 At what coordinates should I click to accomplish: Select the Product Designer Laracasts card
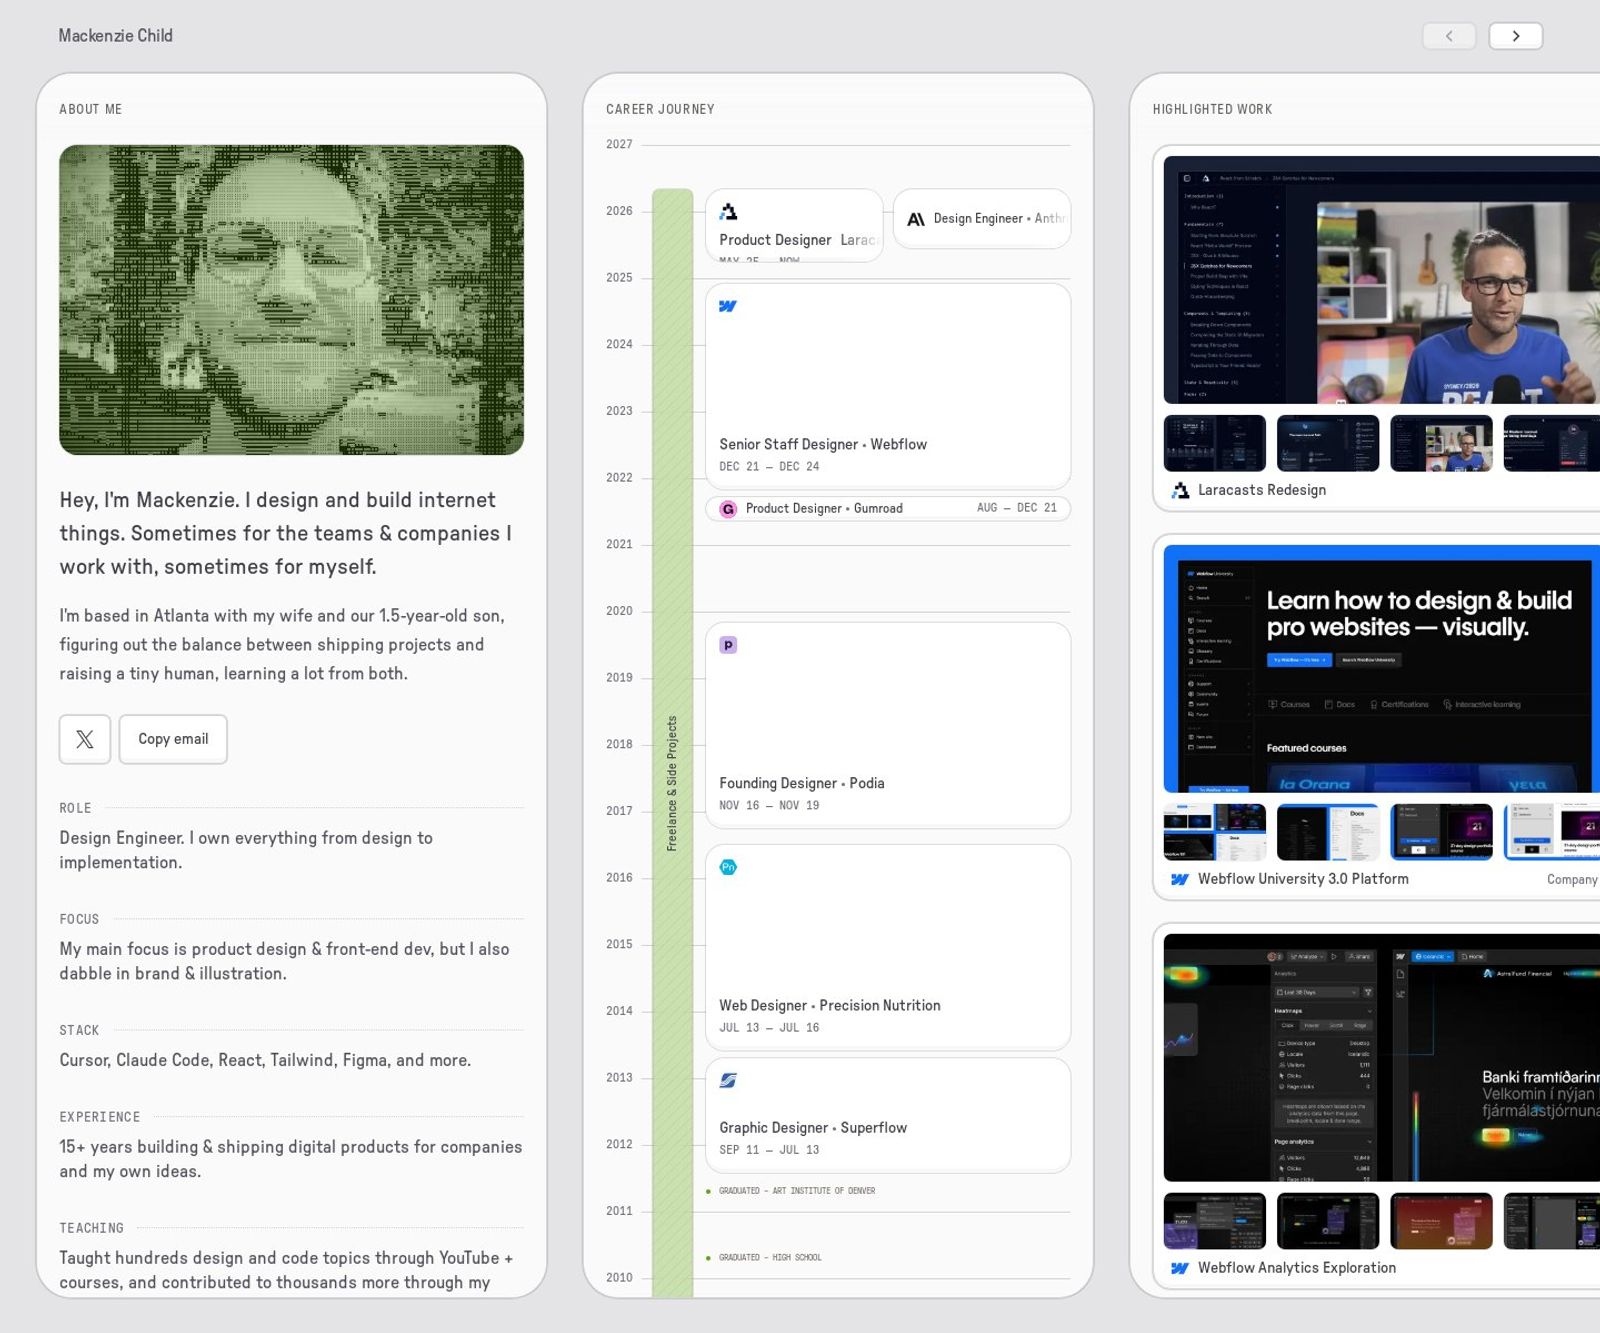[x=794, y=226]
